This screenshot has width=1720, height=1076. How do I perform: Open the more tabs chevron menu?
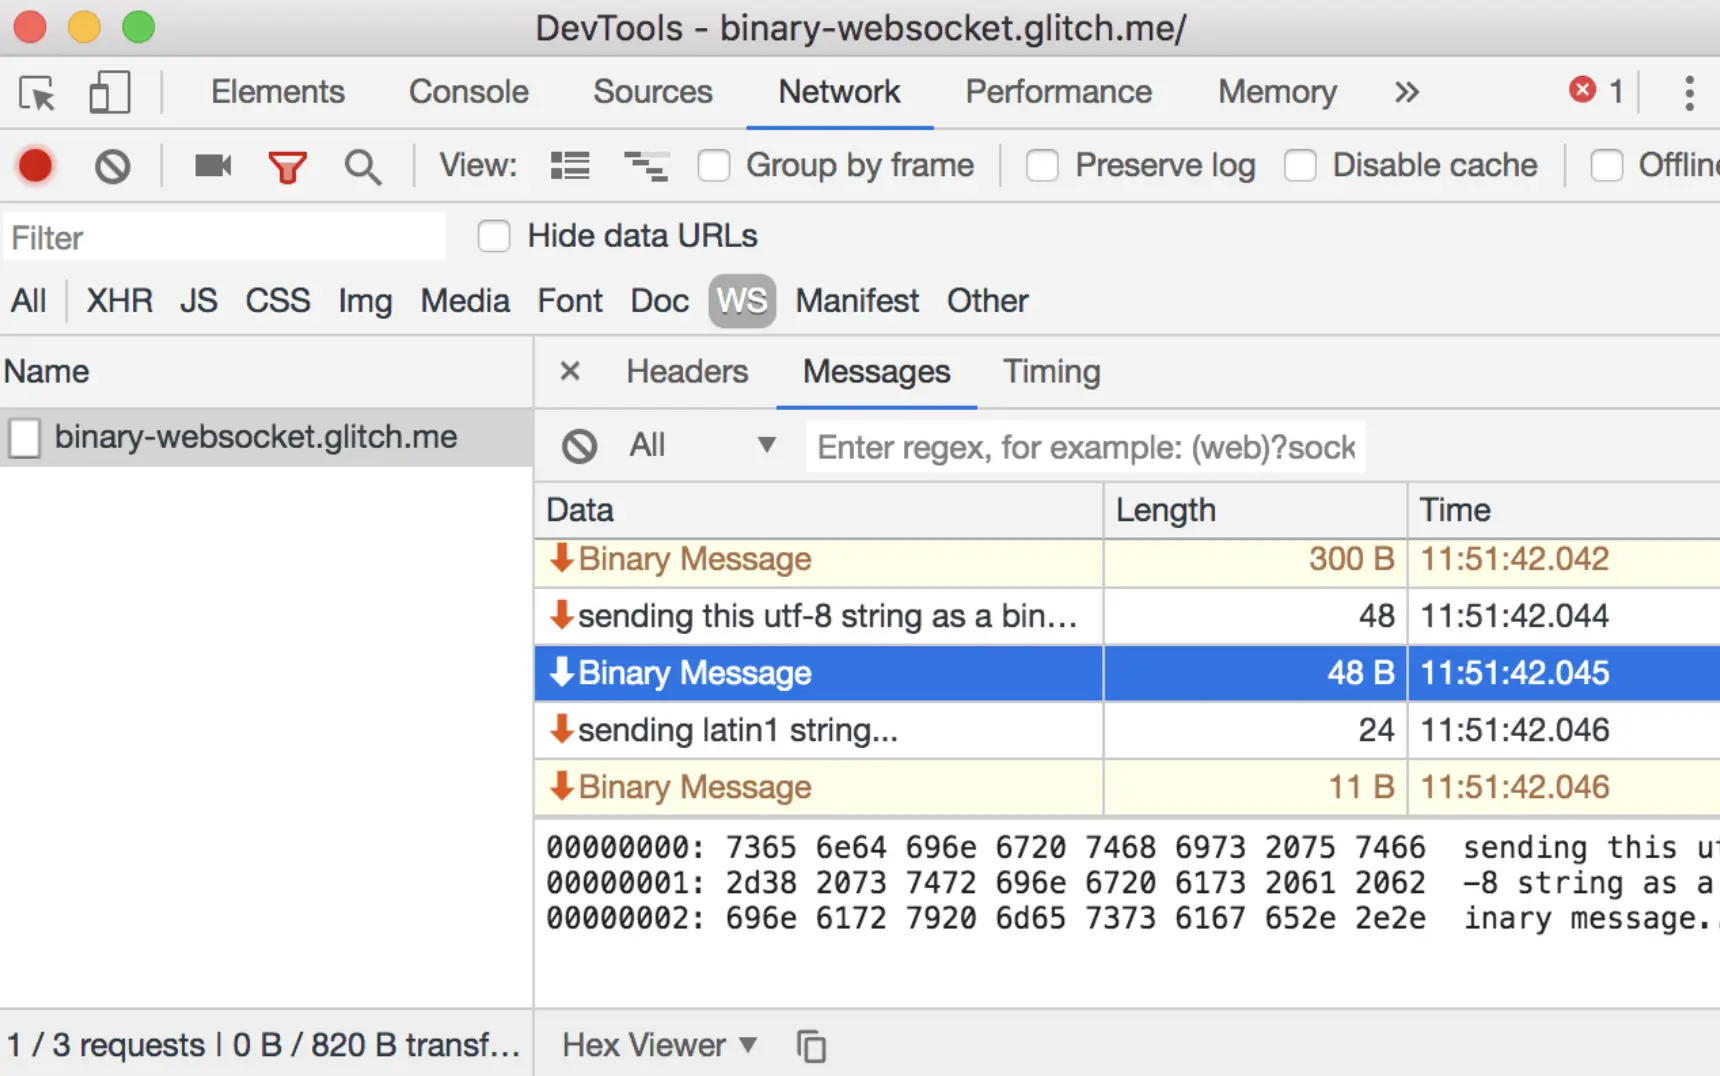(1406, 92)
